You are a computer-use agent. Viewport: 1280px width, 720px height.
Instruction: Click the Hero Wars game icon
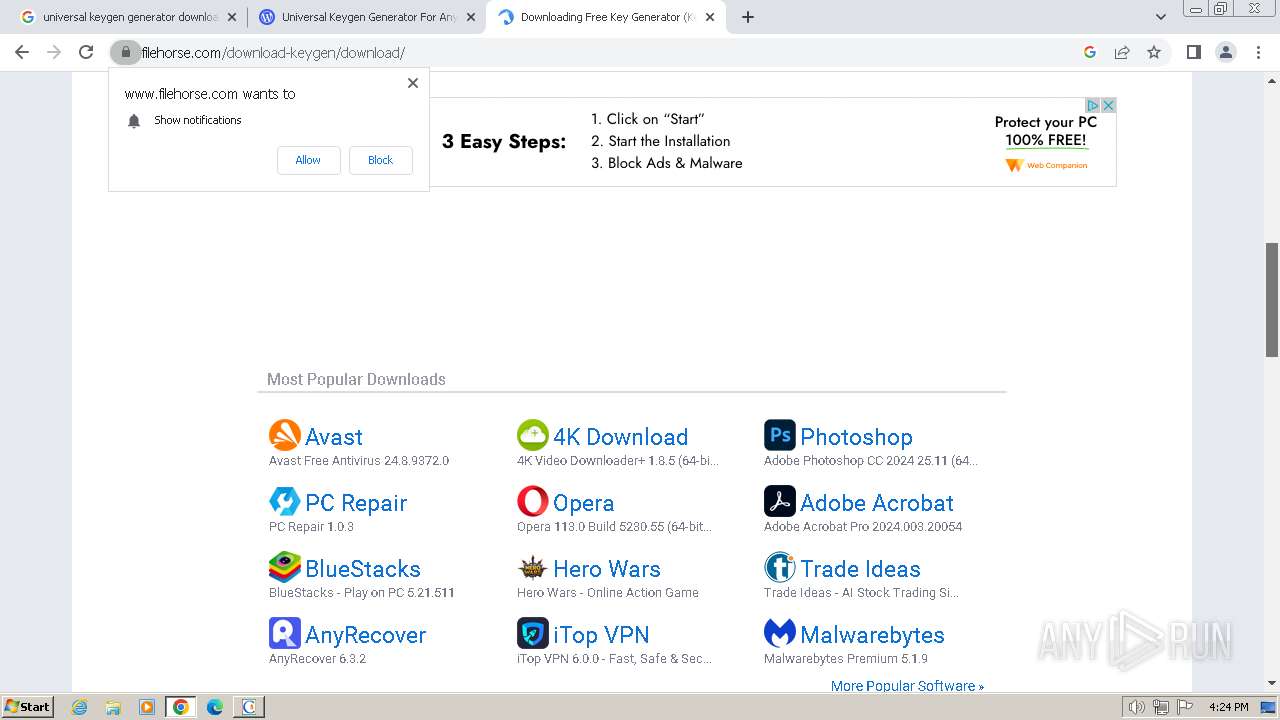point(533,567)
